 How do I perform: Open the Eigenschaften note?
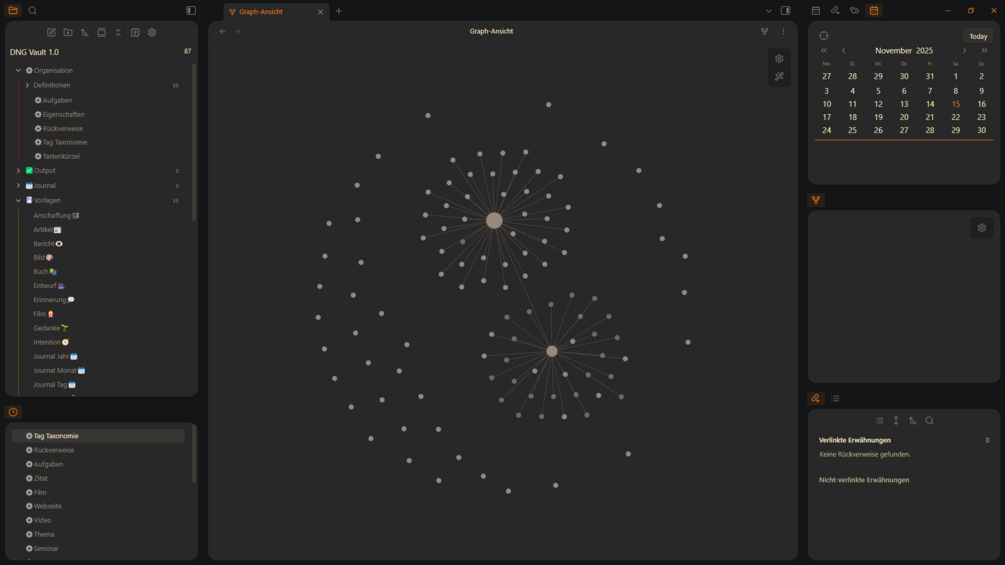click(60, 115)
